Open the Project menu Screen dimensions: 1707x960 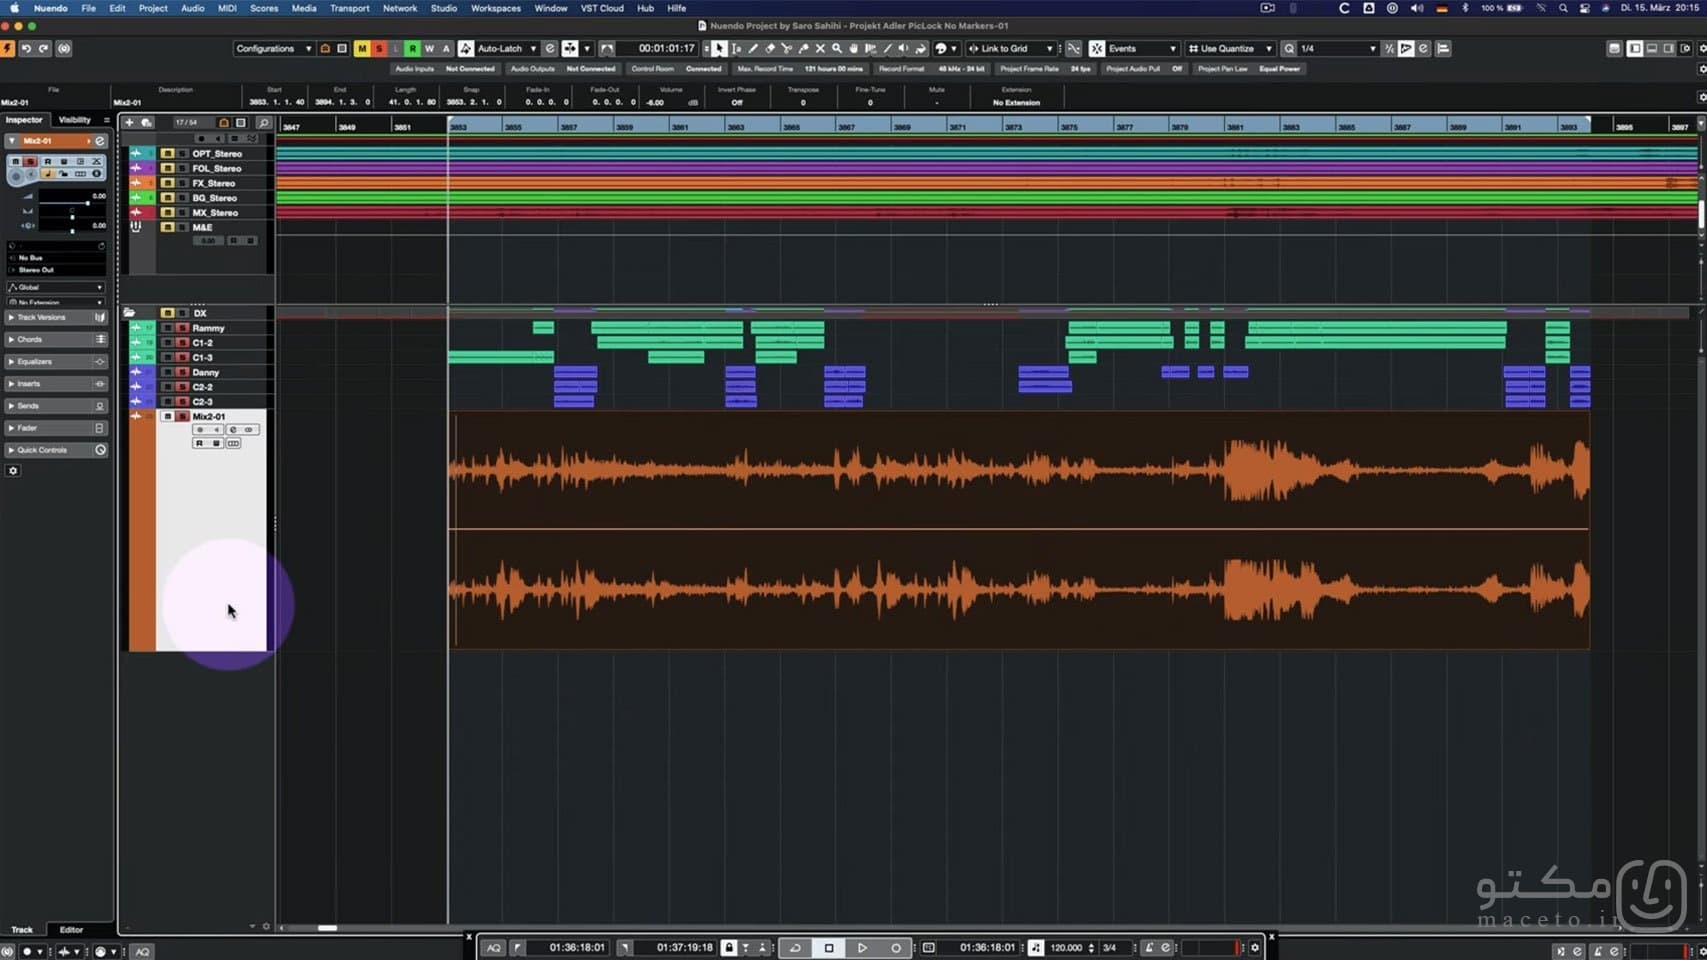(153, 8)
